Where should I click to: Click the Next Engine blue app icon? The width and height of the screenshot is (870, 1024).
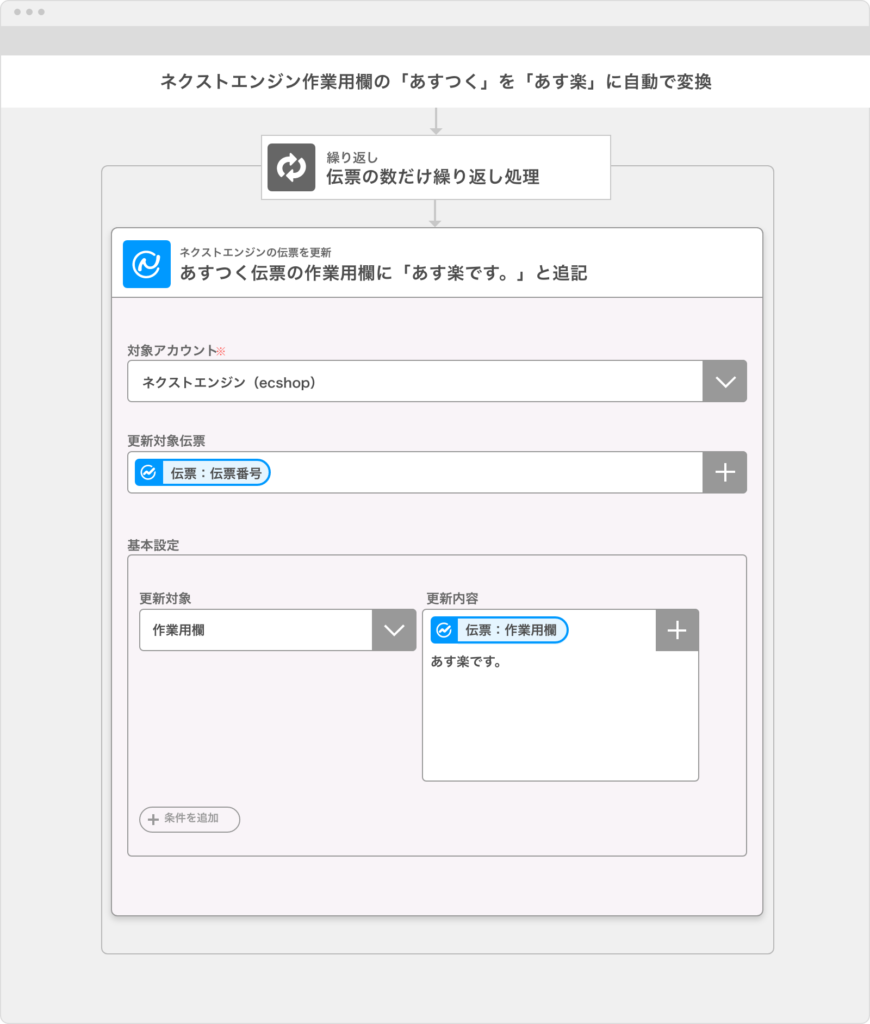pos(146,264)
